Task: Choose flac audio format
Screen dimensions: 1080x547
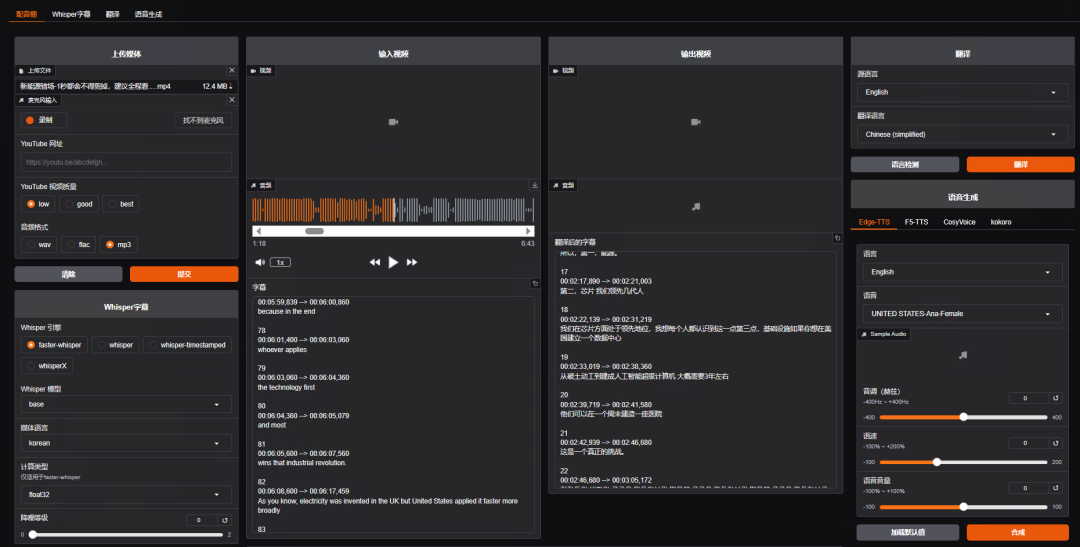Action: [79, 245]
